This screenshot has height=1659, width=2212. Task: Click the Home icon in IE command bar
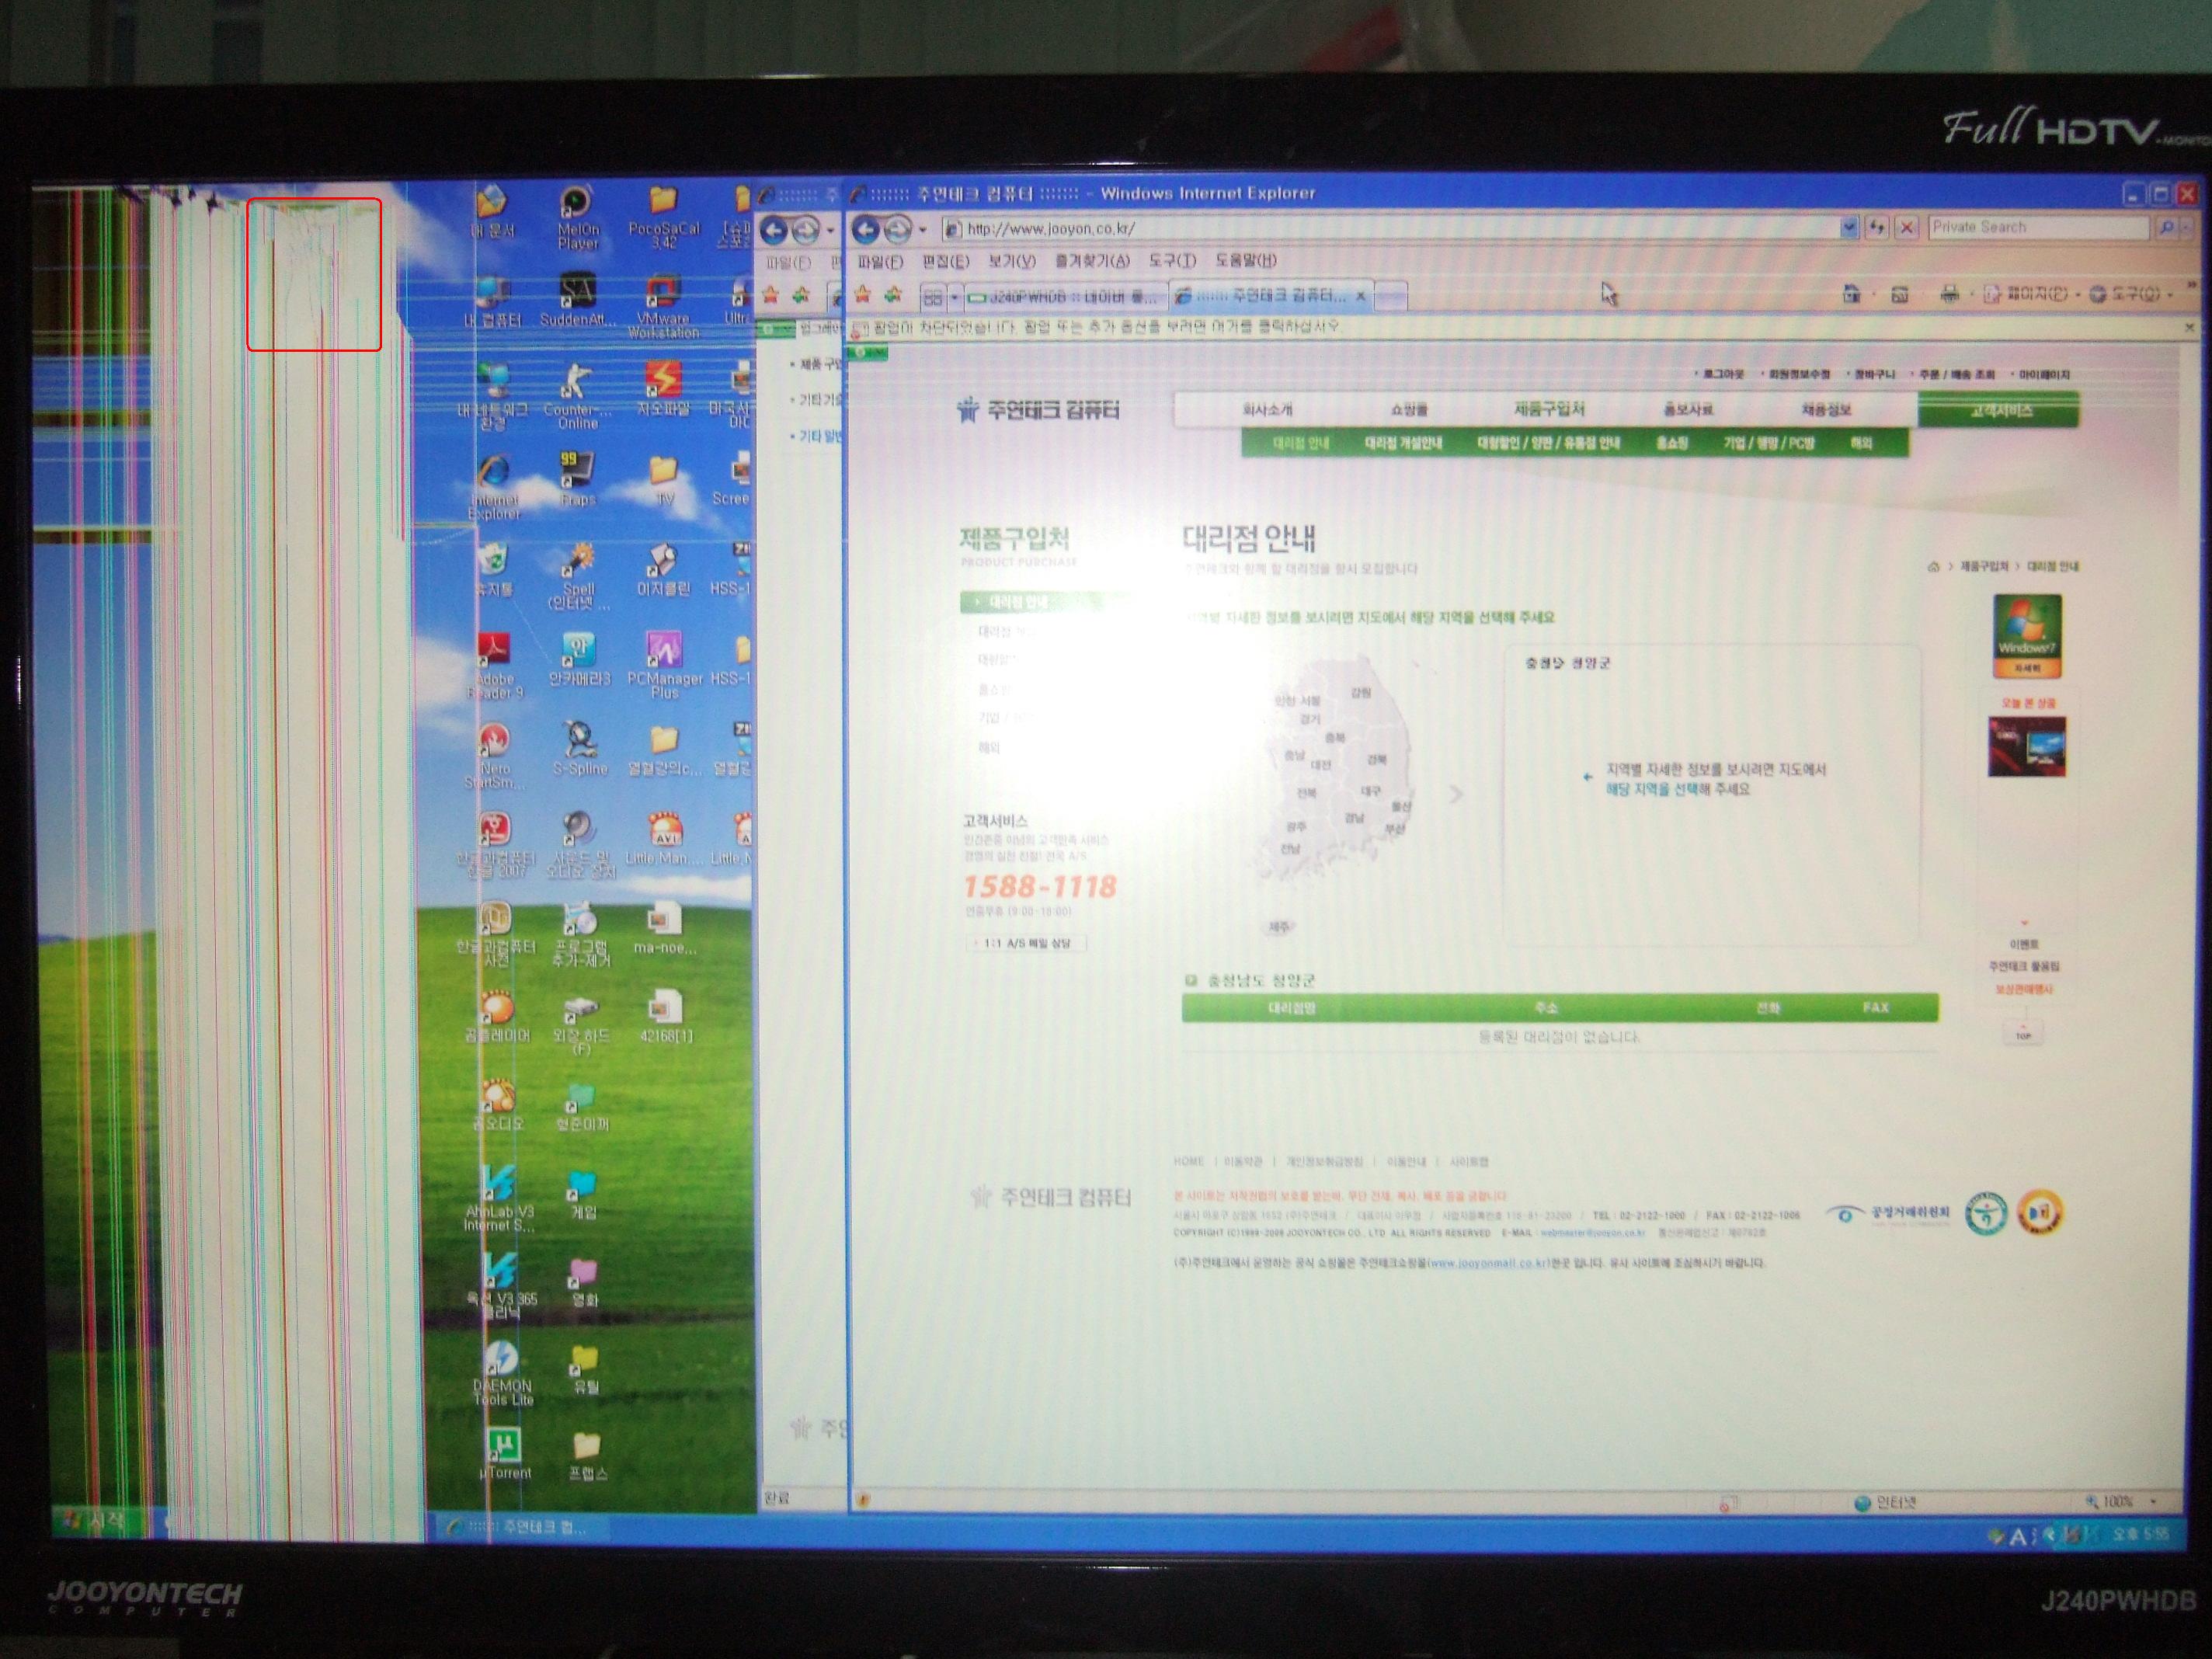(1852, 293)
